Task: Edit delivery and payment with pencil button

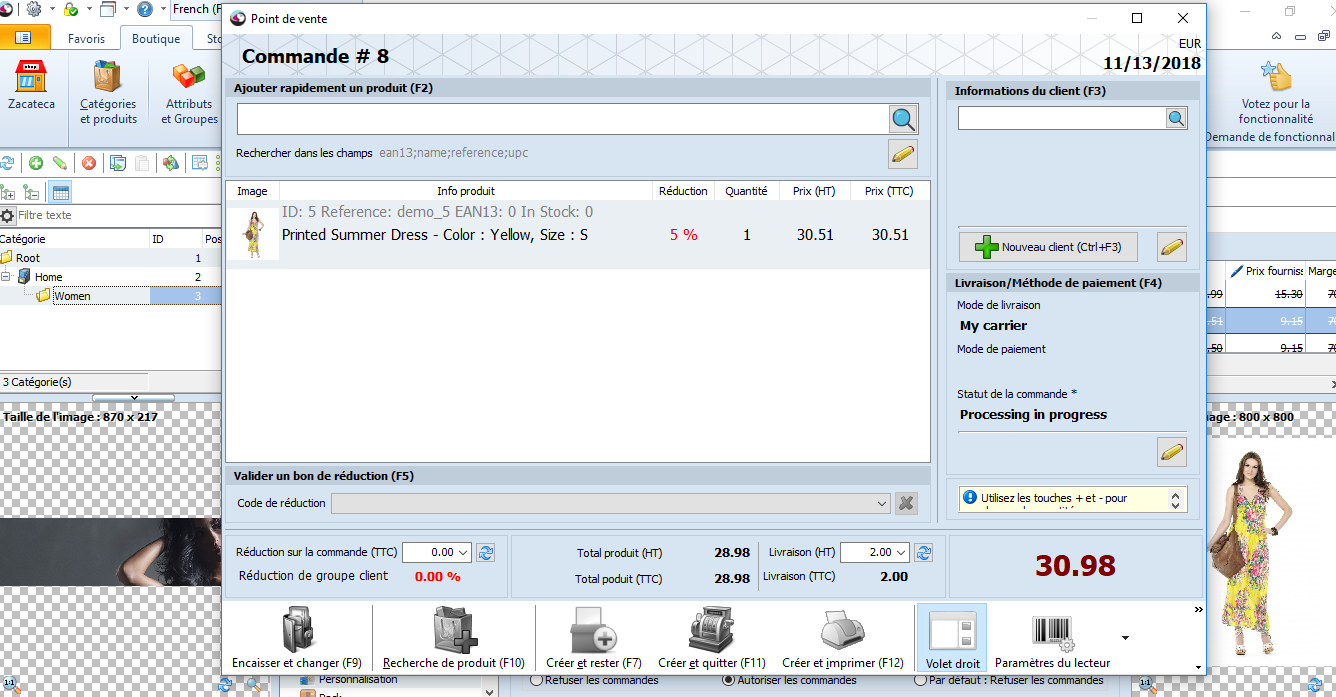Action: (1171, 452)
